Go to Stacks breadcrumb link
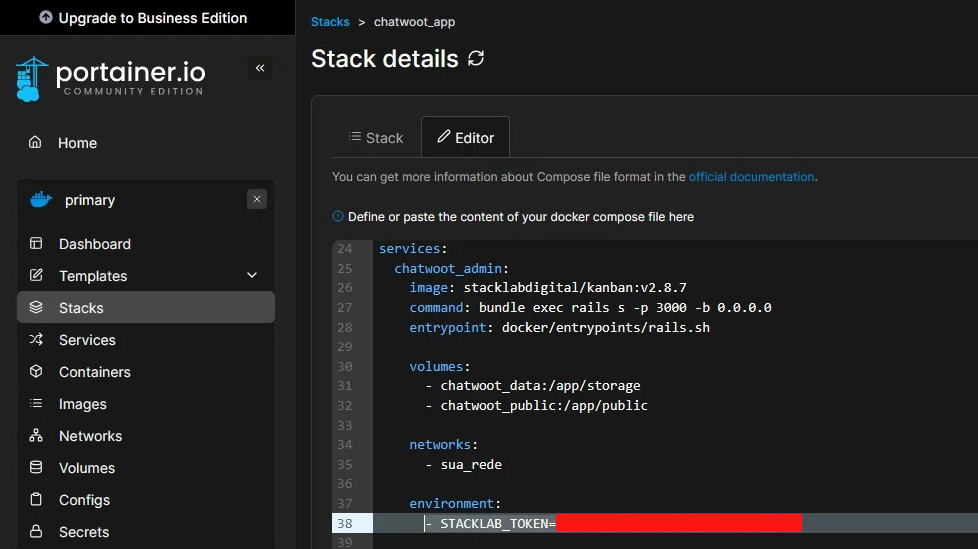 coord(330,22)
